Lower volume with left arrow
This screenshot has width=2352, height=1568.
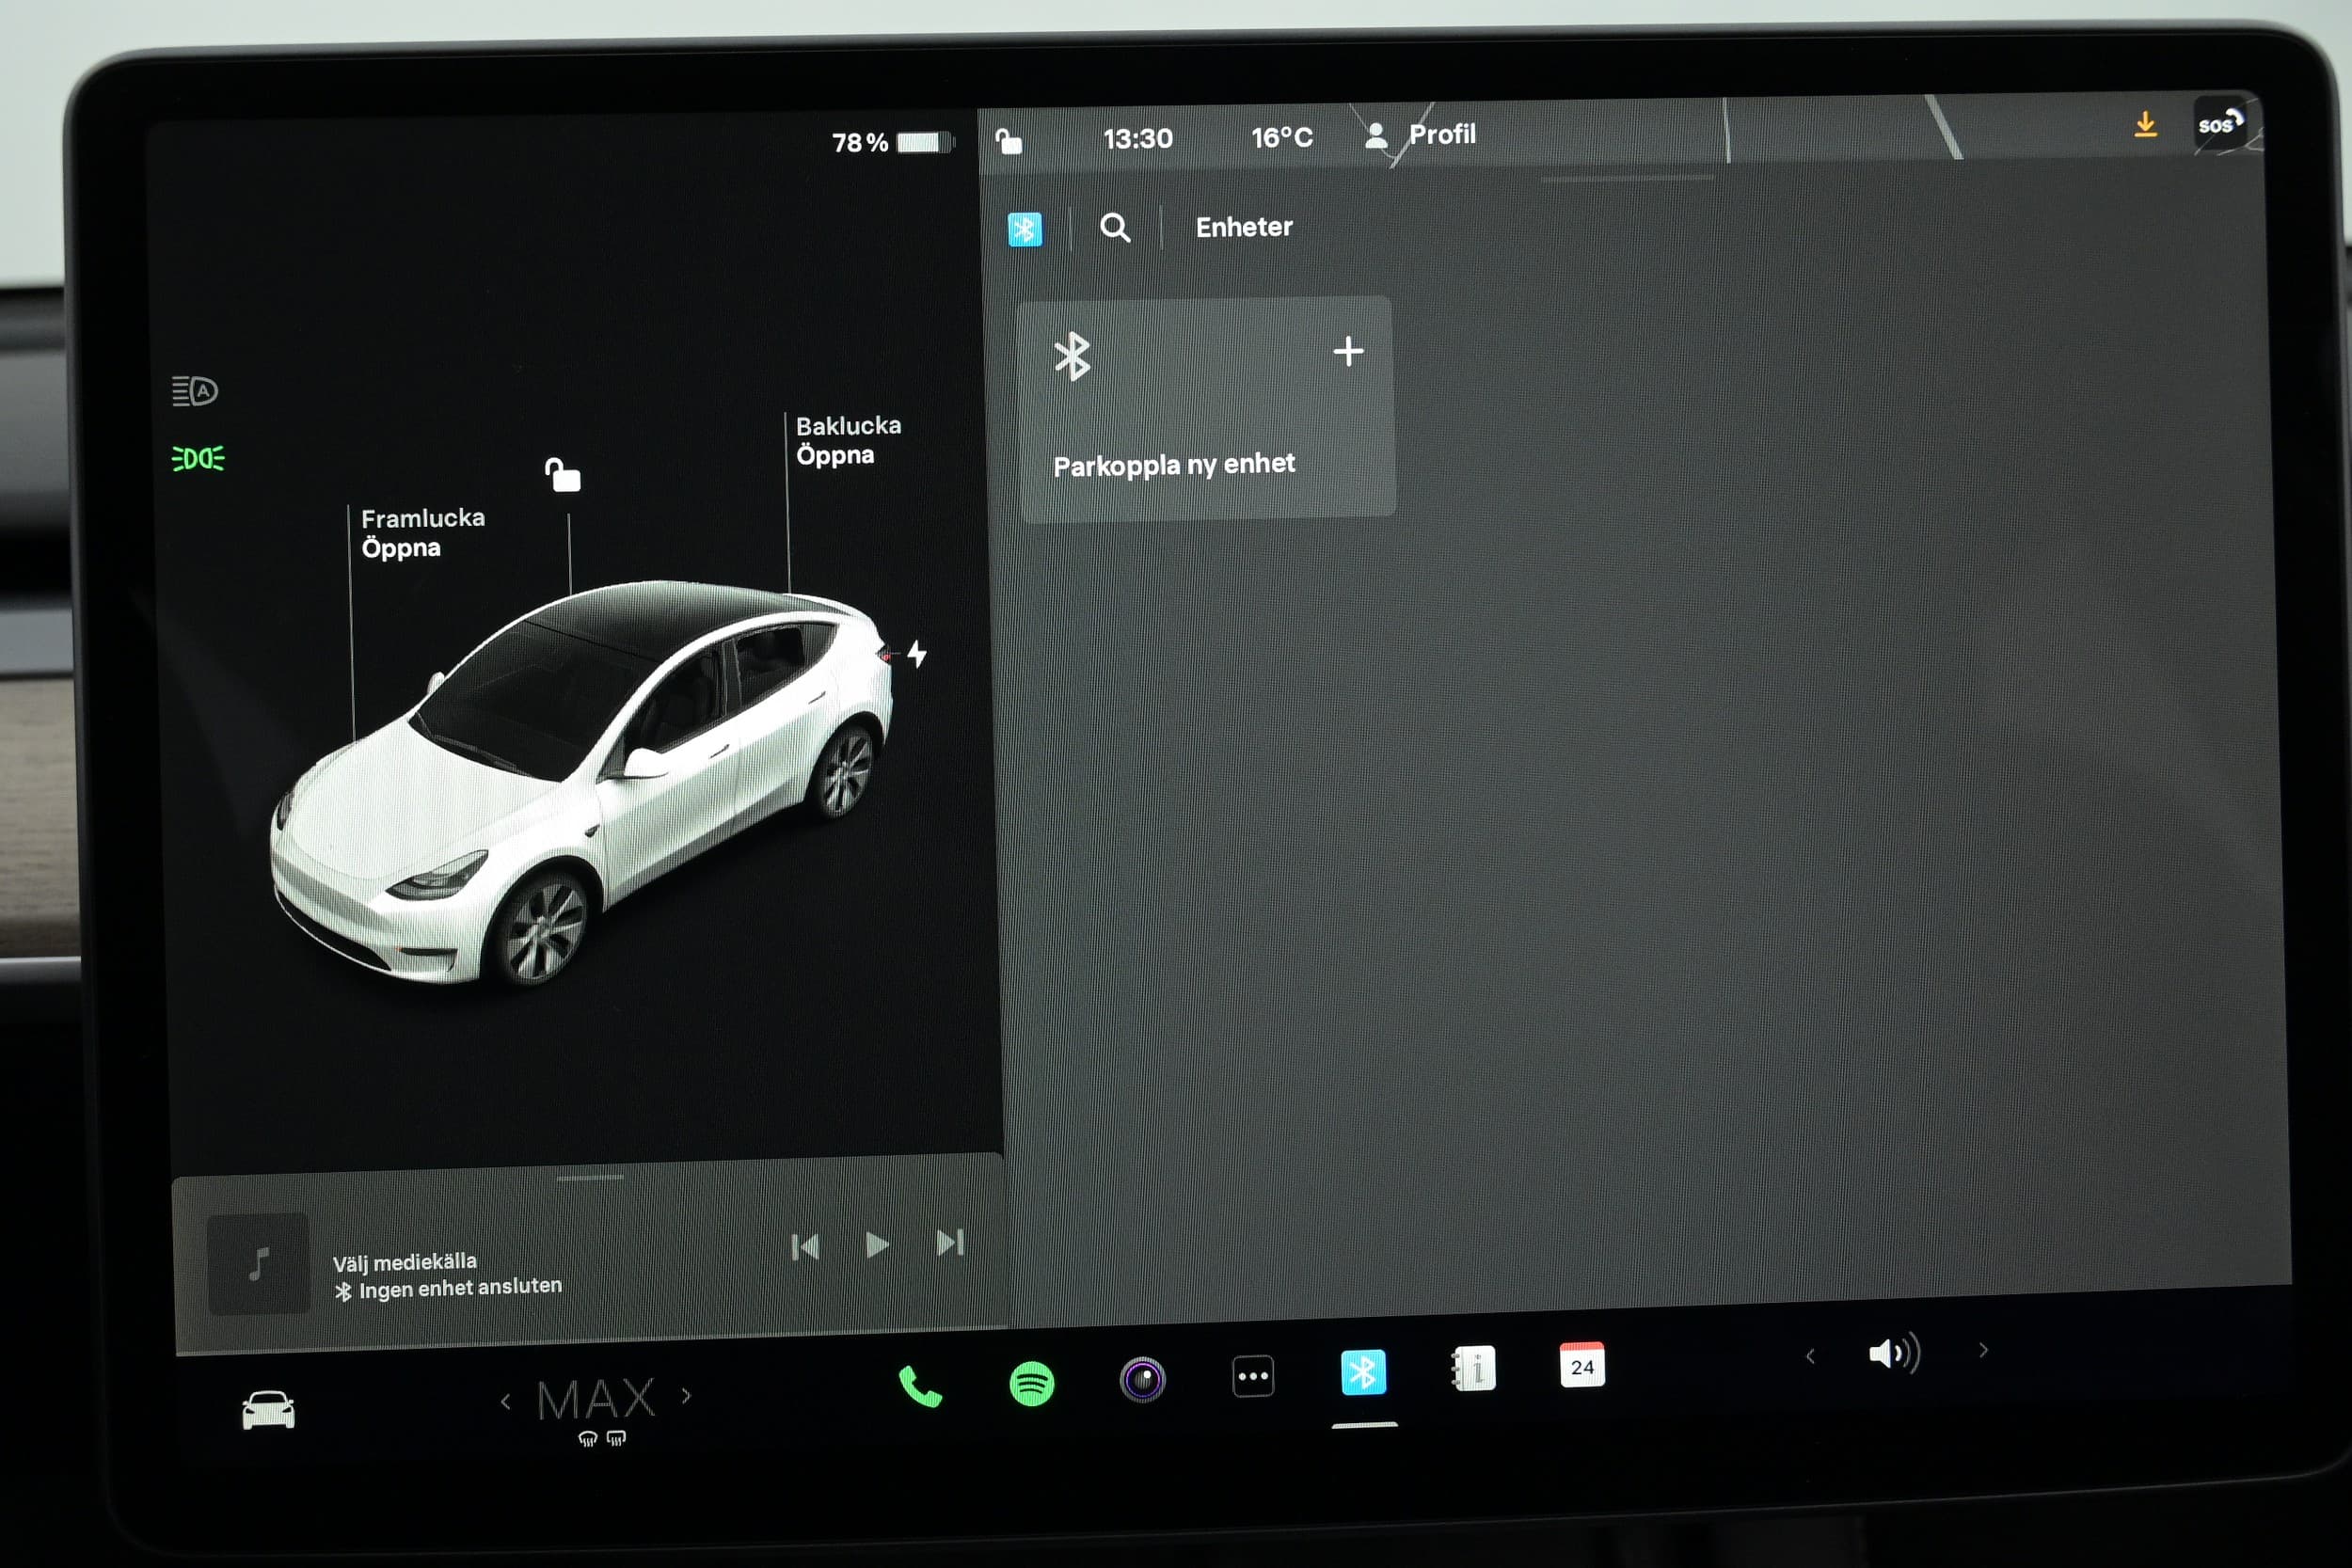(1810, 1357)
